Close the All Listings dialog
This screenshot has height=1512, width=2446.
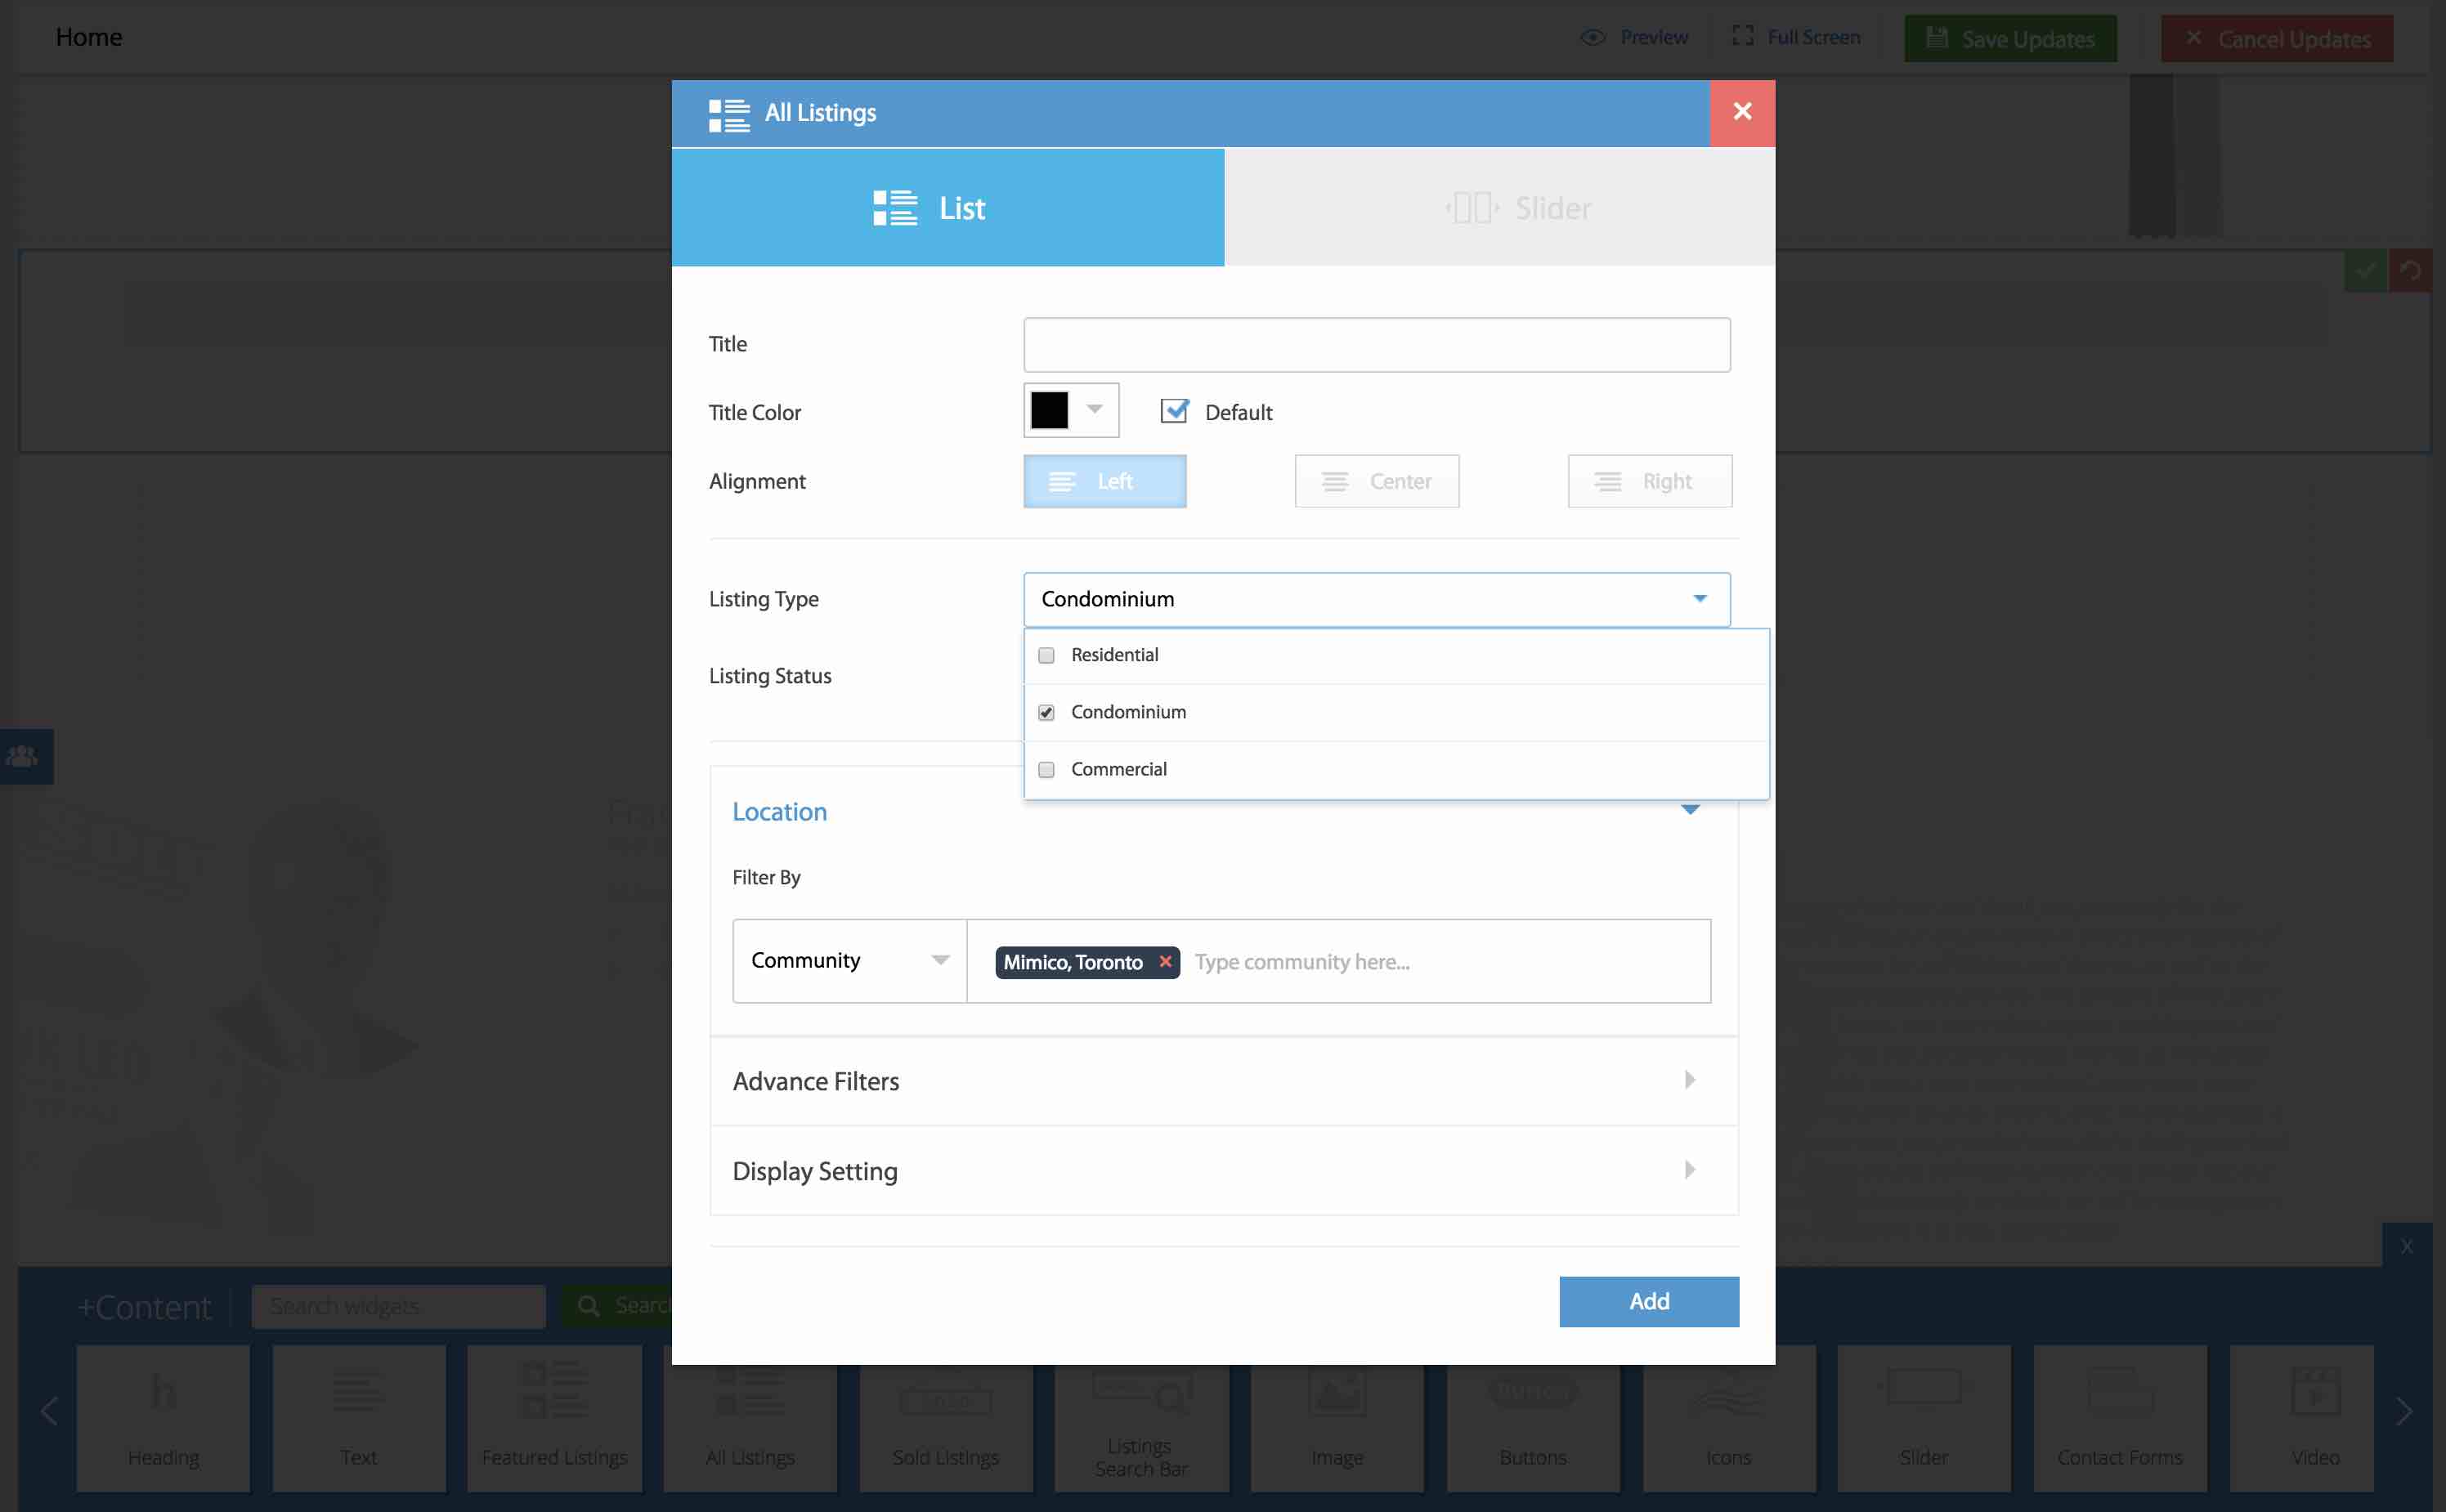point(1742,112)
